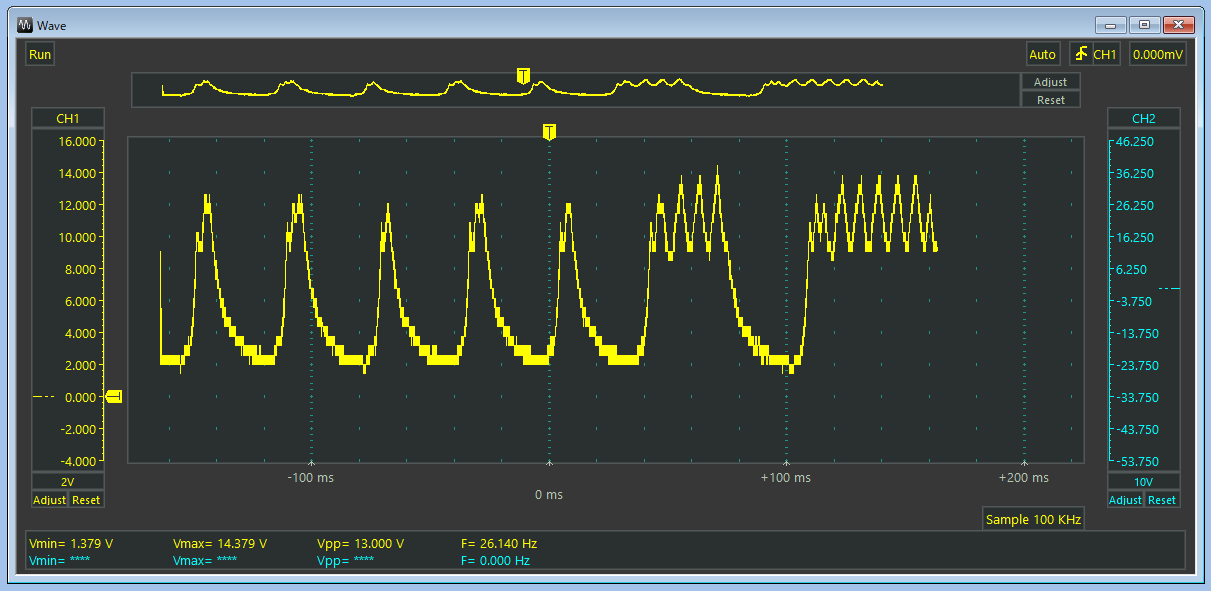Click Reset under the CH2 scale
The width and height of the screenshot is (1211, 591).
(1162, 499)
